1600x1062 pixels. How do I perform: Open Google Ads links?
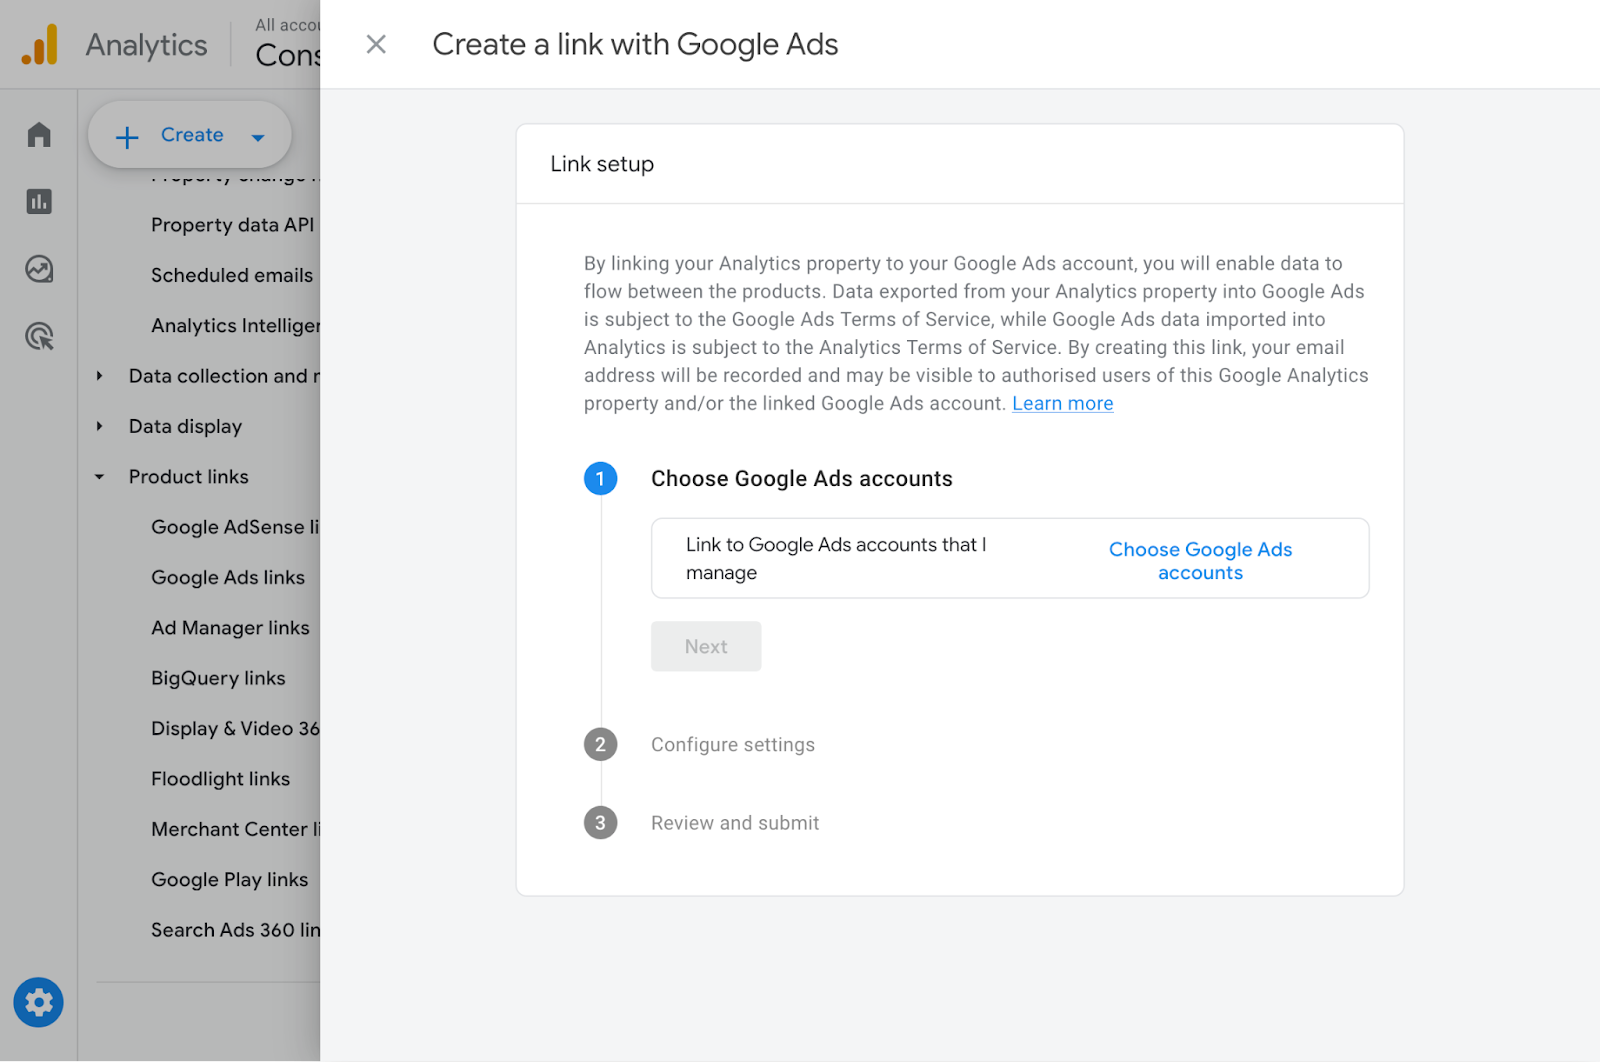228,577
